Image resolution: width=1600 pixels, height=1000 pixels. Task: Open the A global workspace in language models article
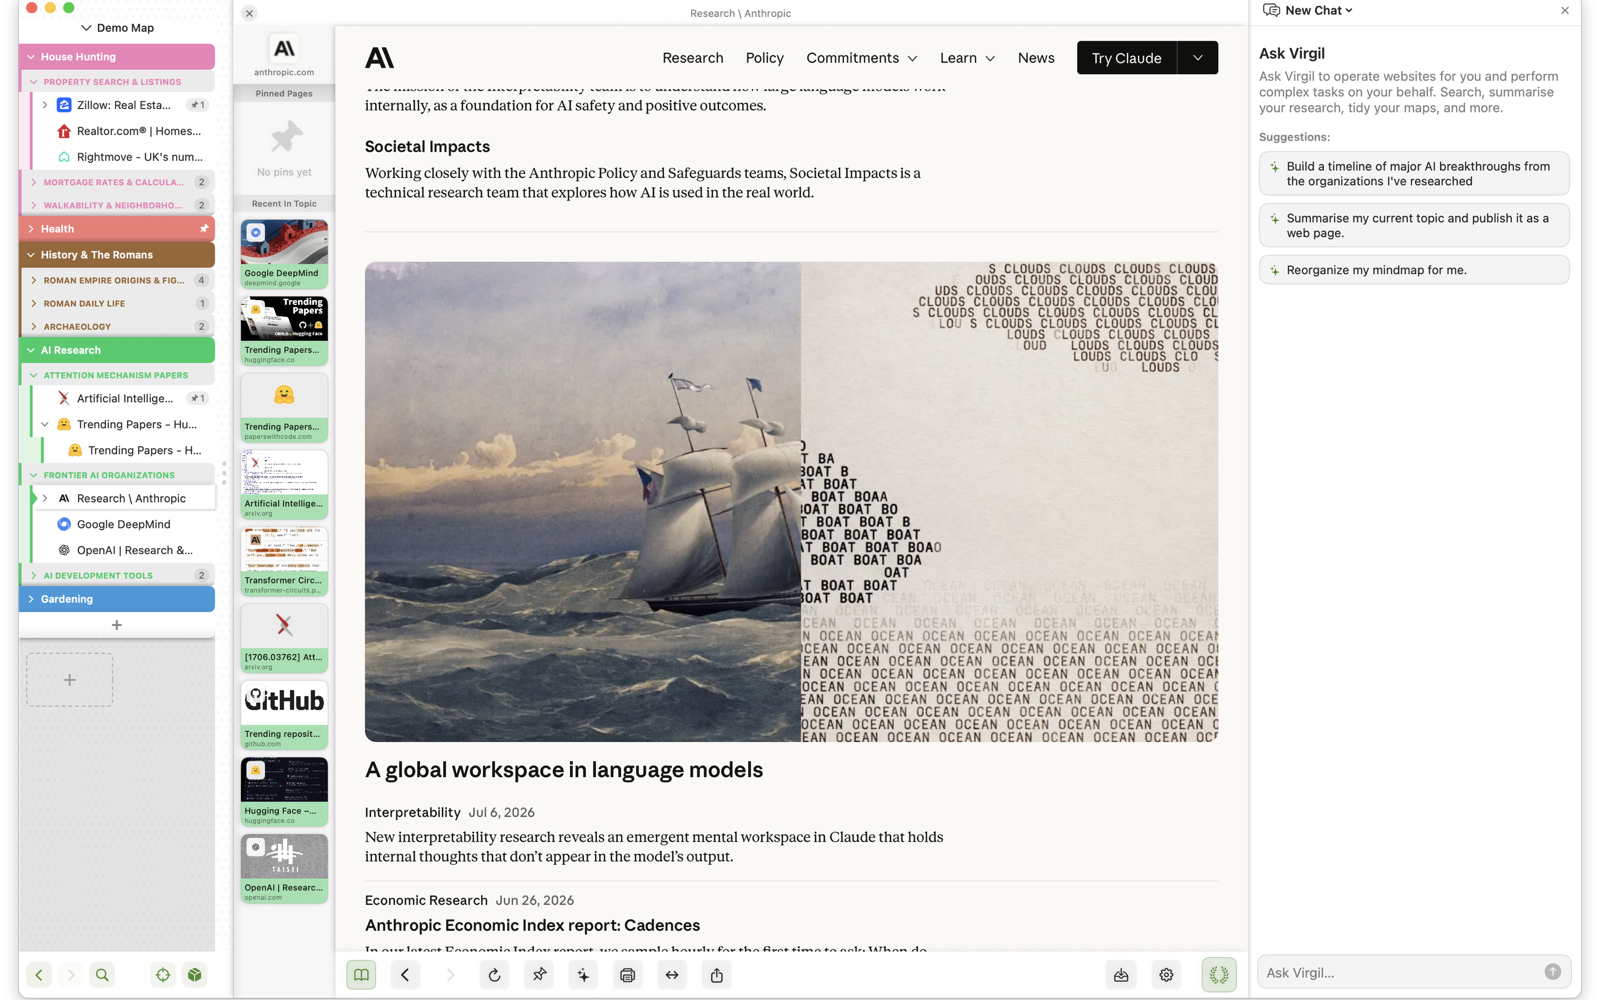tap(564, 770)
